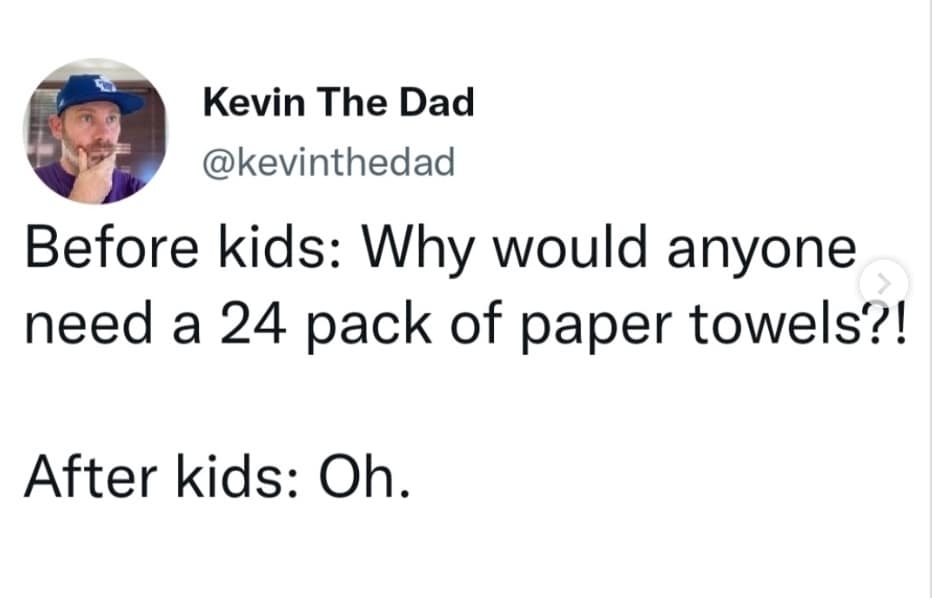
Task: Click the display name Kevin The Dad
Action: [x=337, y=102]
